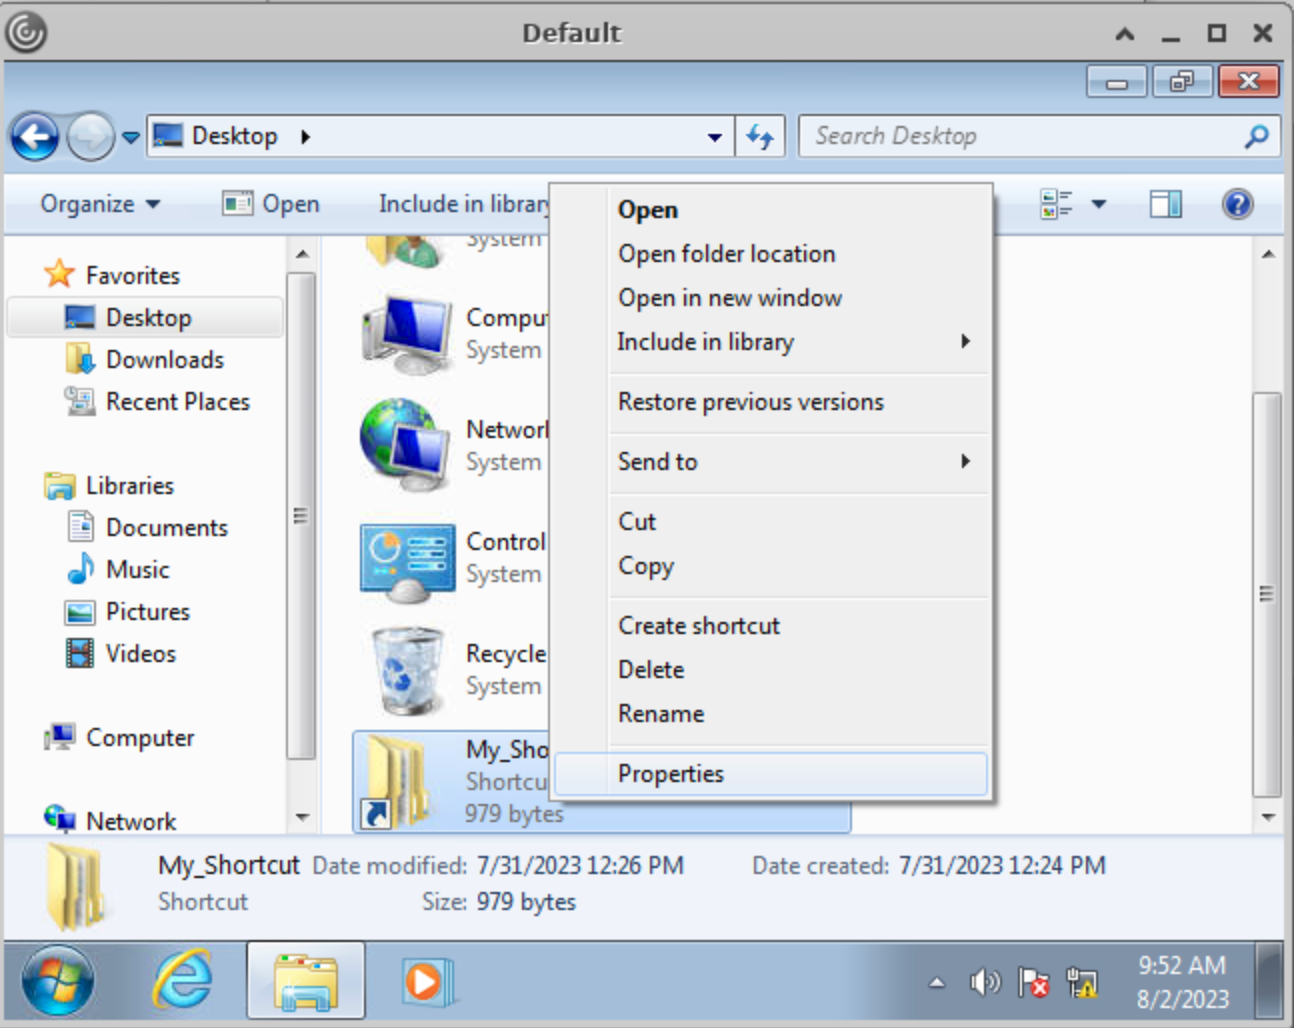Expand the view options dropdown arrow

pos(1099,204)
